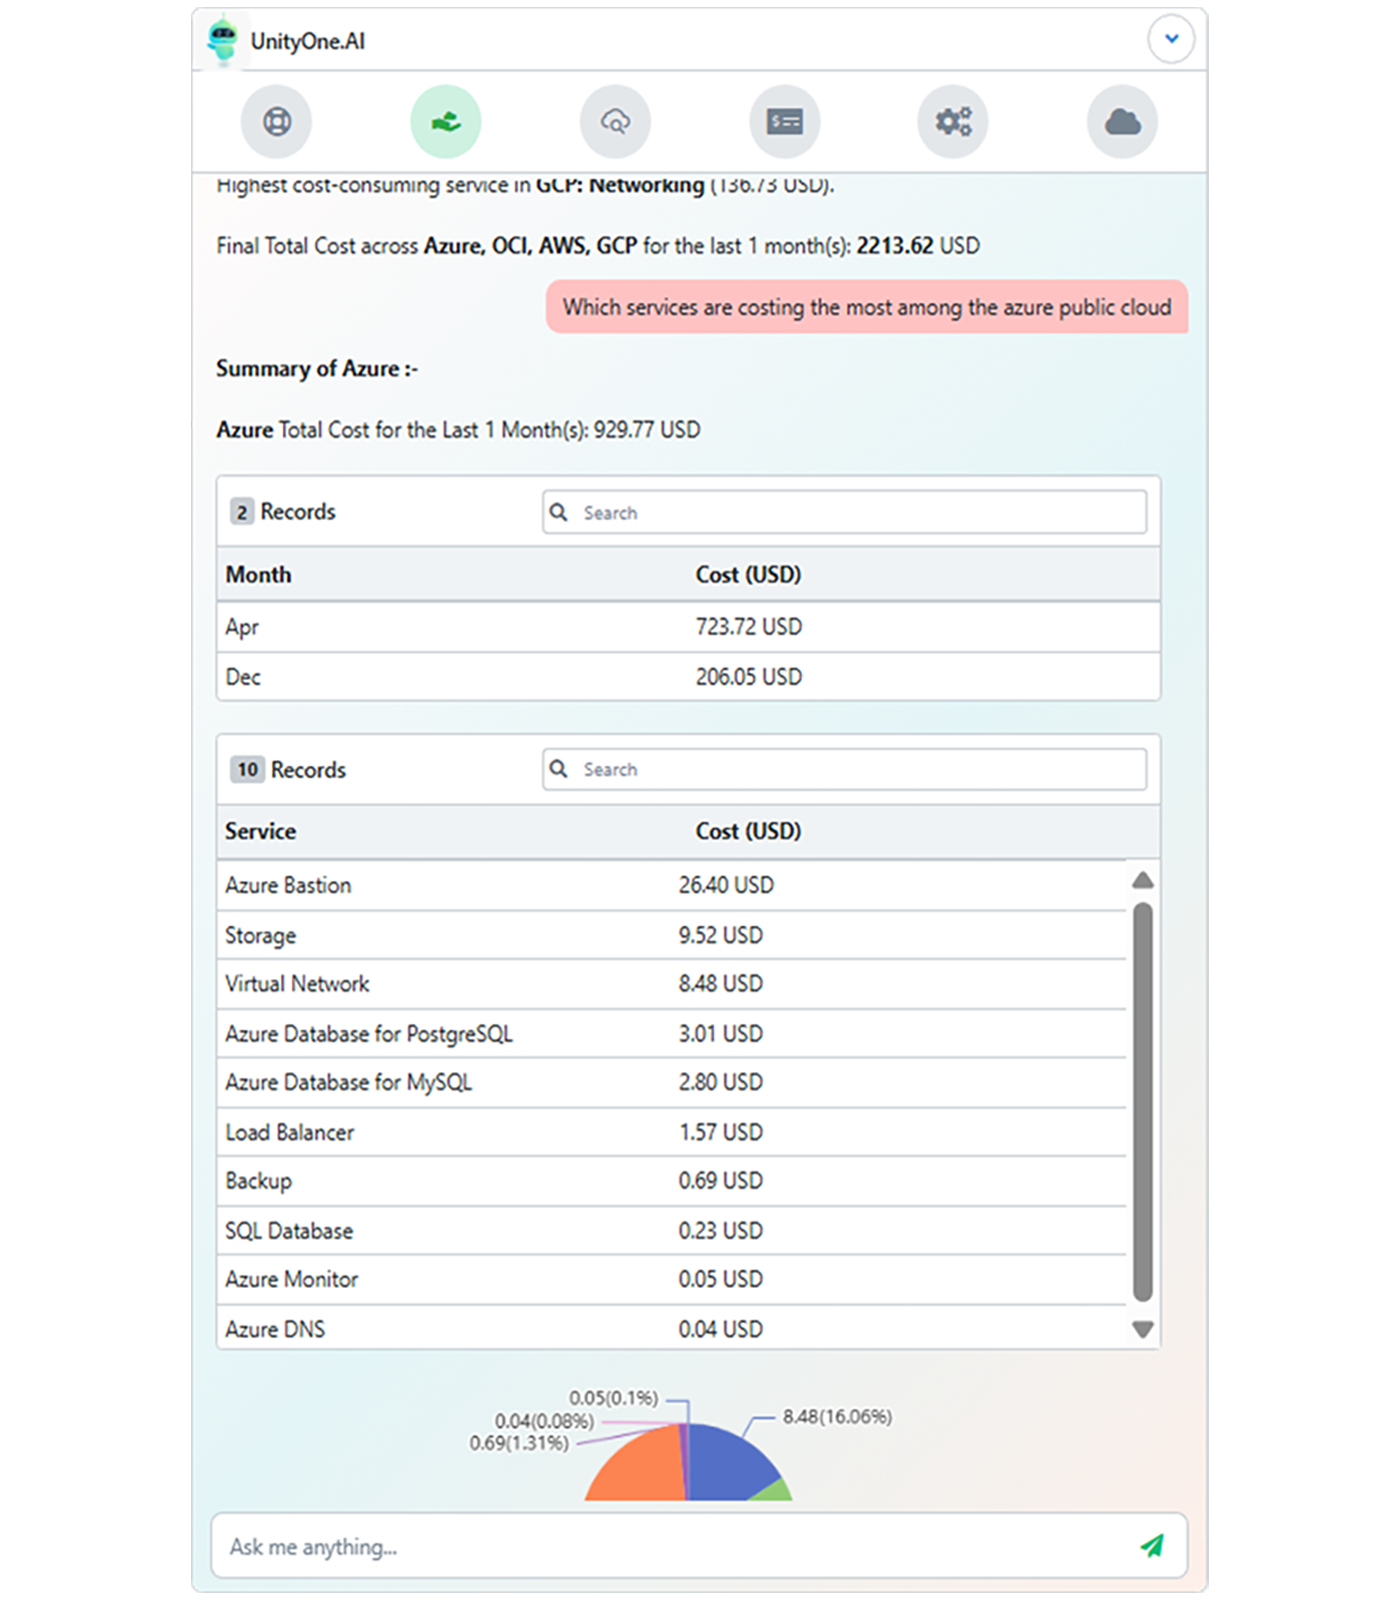Click the Summary of Azure heading
The height and width of the screenshot is (1600, 1400).
coord(317,369)
